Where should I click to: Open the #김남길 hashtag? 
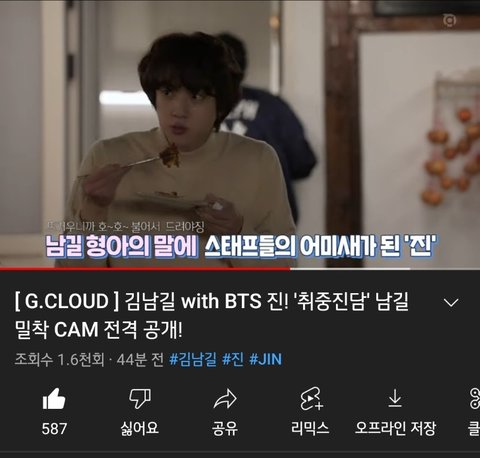[193, 359]
